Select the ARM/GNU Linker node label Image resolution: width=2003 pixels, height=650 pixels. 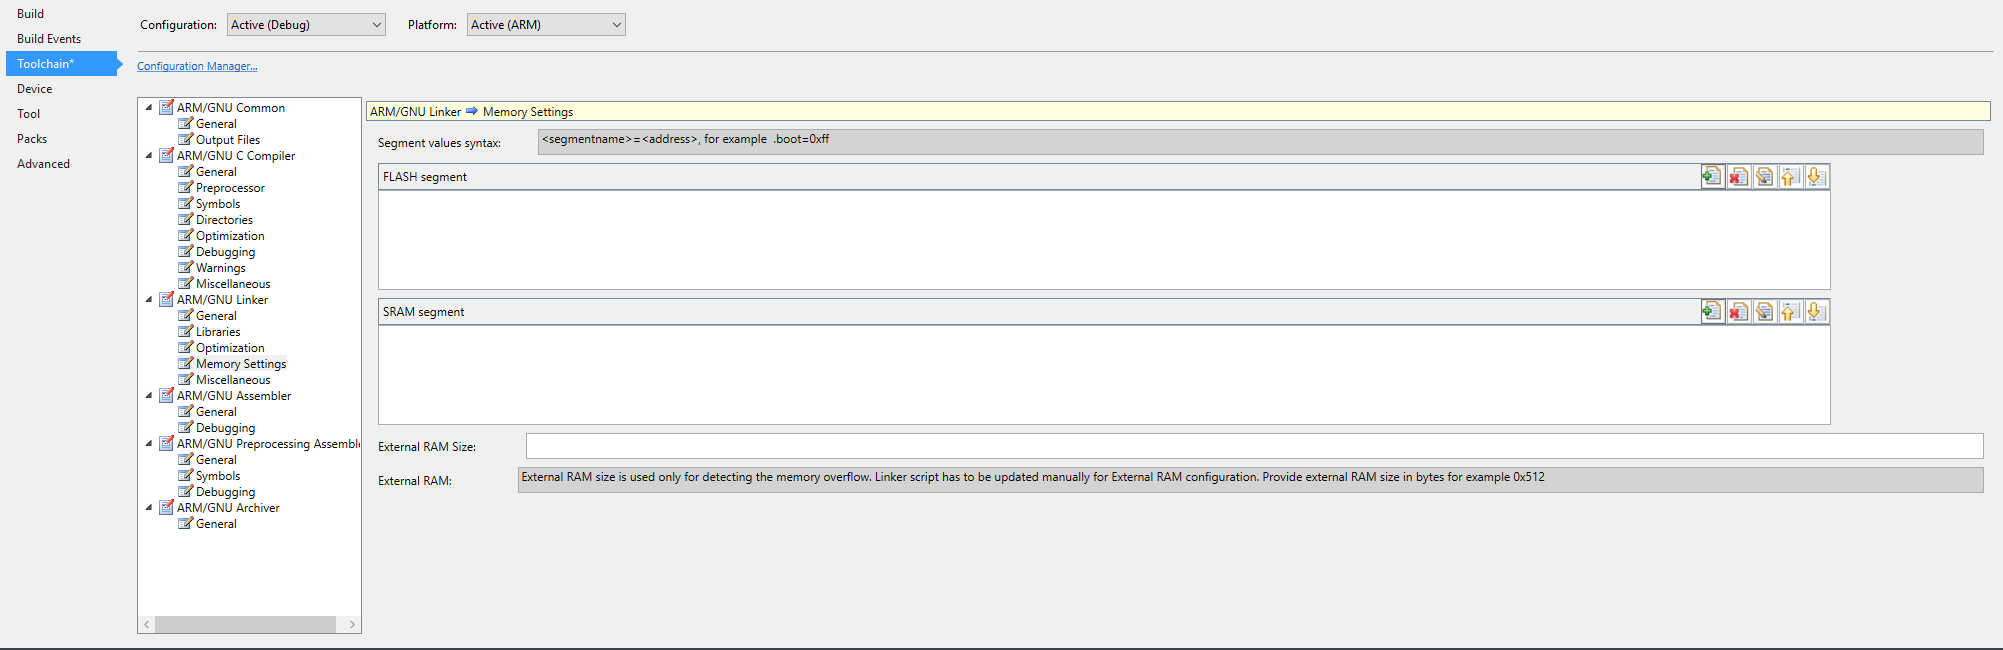222,300
